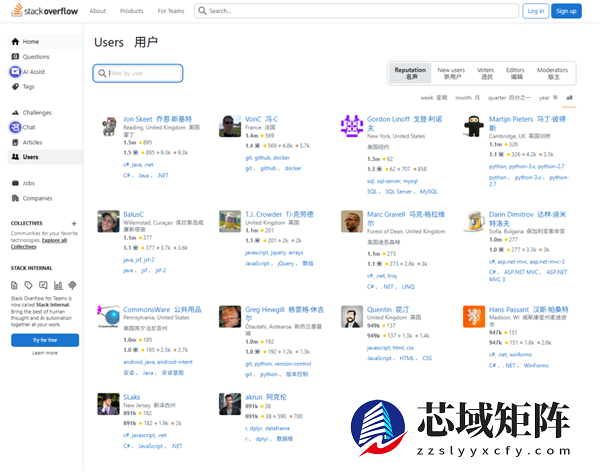Click BalusC's avatar photo

click(109, 221)
